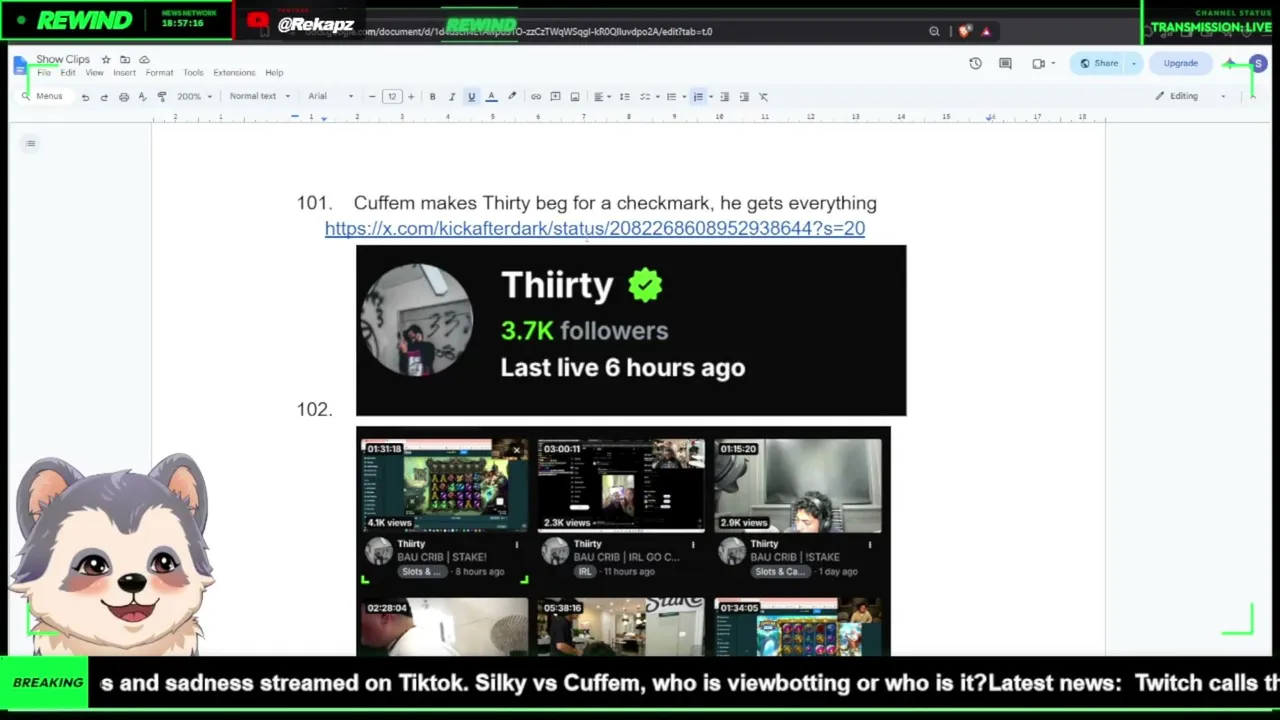Open the View menu
The image size is (1280, 720).
tap(94, 73)
